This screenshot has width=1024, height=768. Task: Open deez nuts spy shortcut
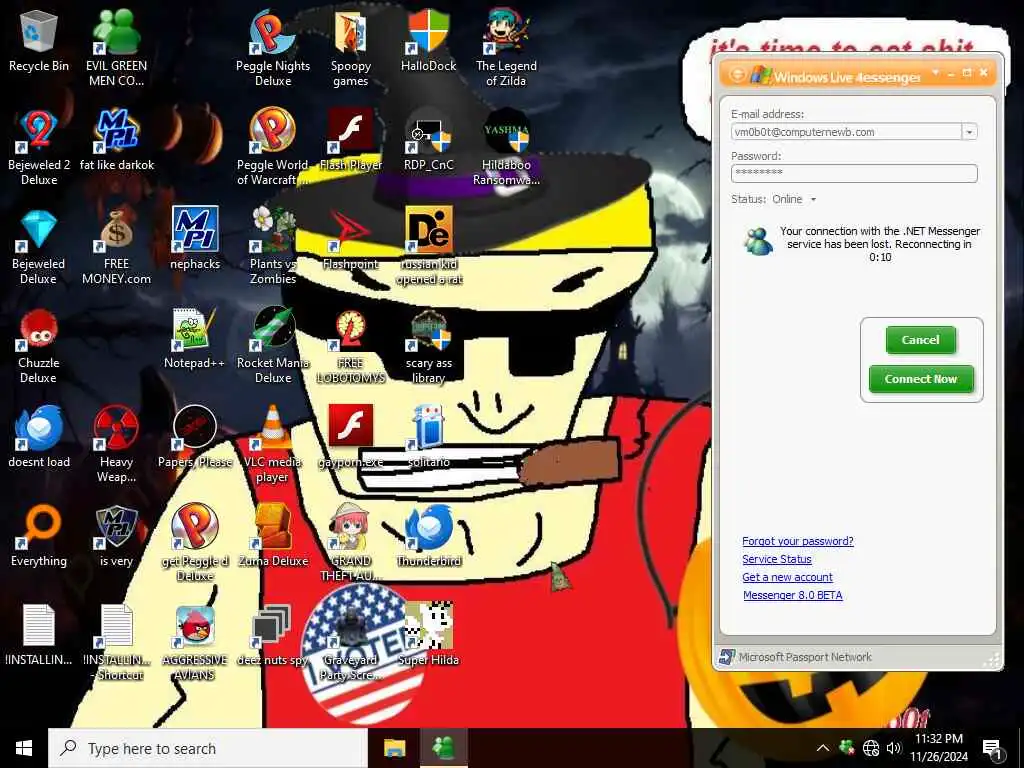pos(273,635)
